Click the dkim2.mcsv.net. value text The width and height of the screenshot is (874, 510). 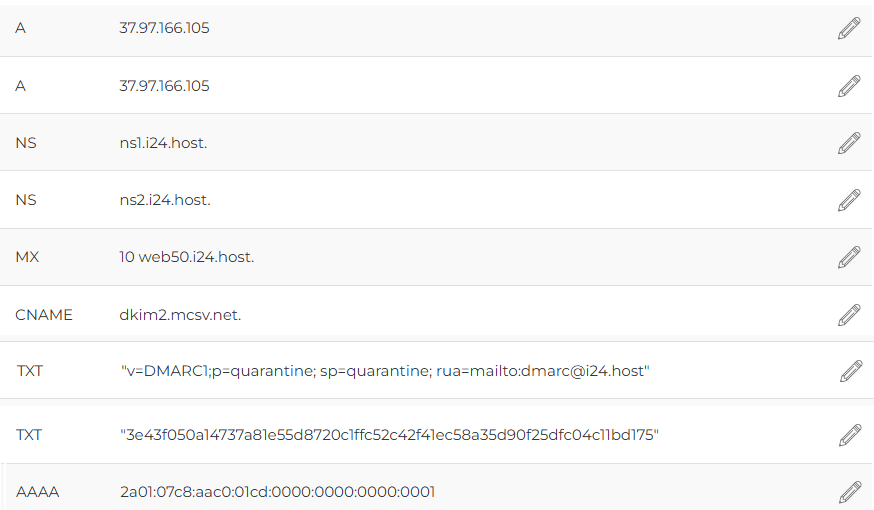[180, 315]
